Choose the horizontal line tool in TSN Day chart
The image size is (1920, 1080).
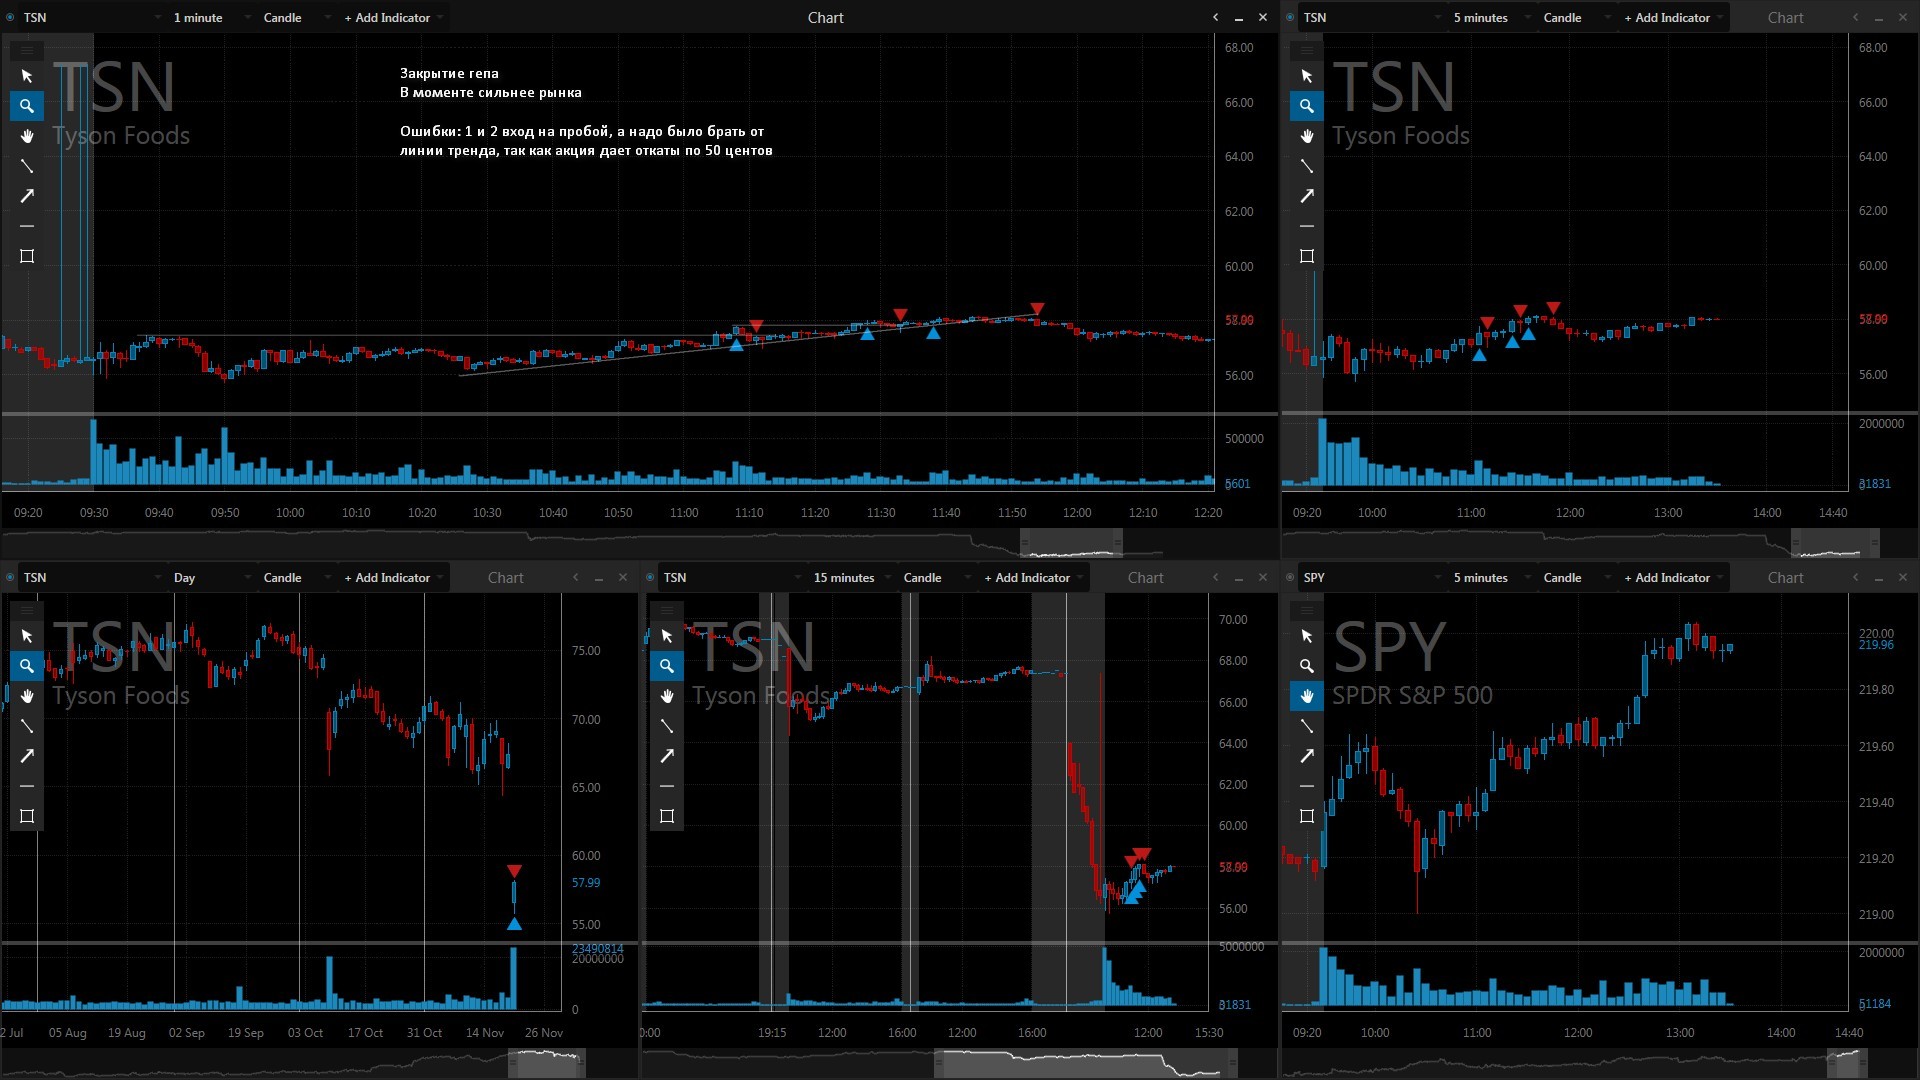point(27,786)
